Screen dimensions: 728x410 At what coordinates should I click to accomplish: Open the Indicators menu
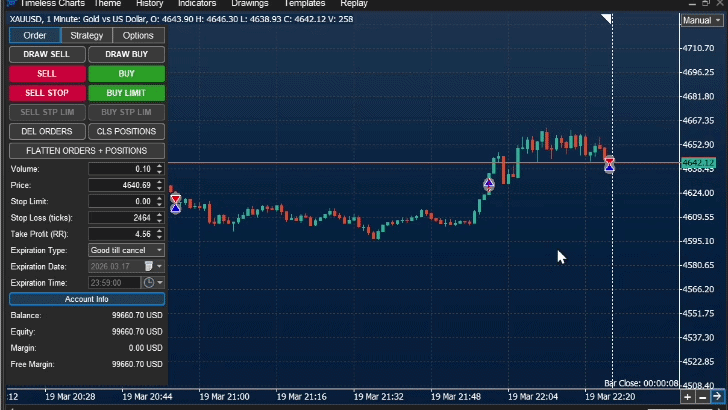pos(197,4)
